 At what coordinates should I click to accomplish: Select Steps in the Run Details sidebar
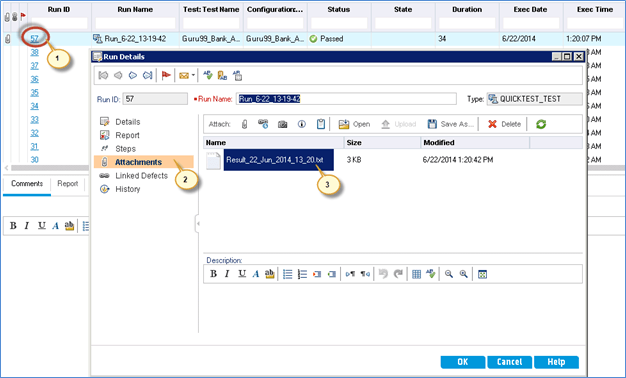(x=125, y=149)
